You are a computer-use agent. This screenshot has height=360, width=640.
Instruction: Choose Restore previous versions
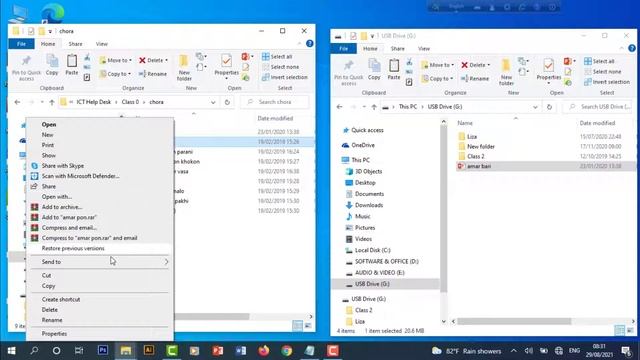pos(73,248)
